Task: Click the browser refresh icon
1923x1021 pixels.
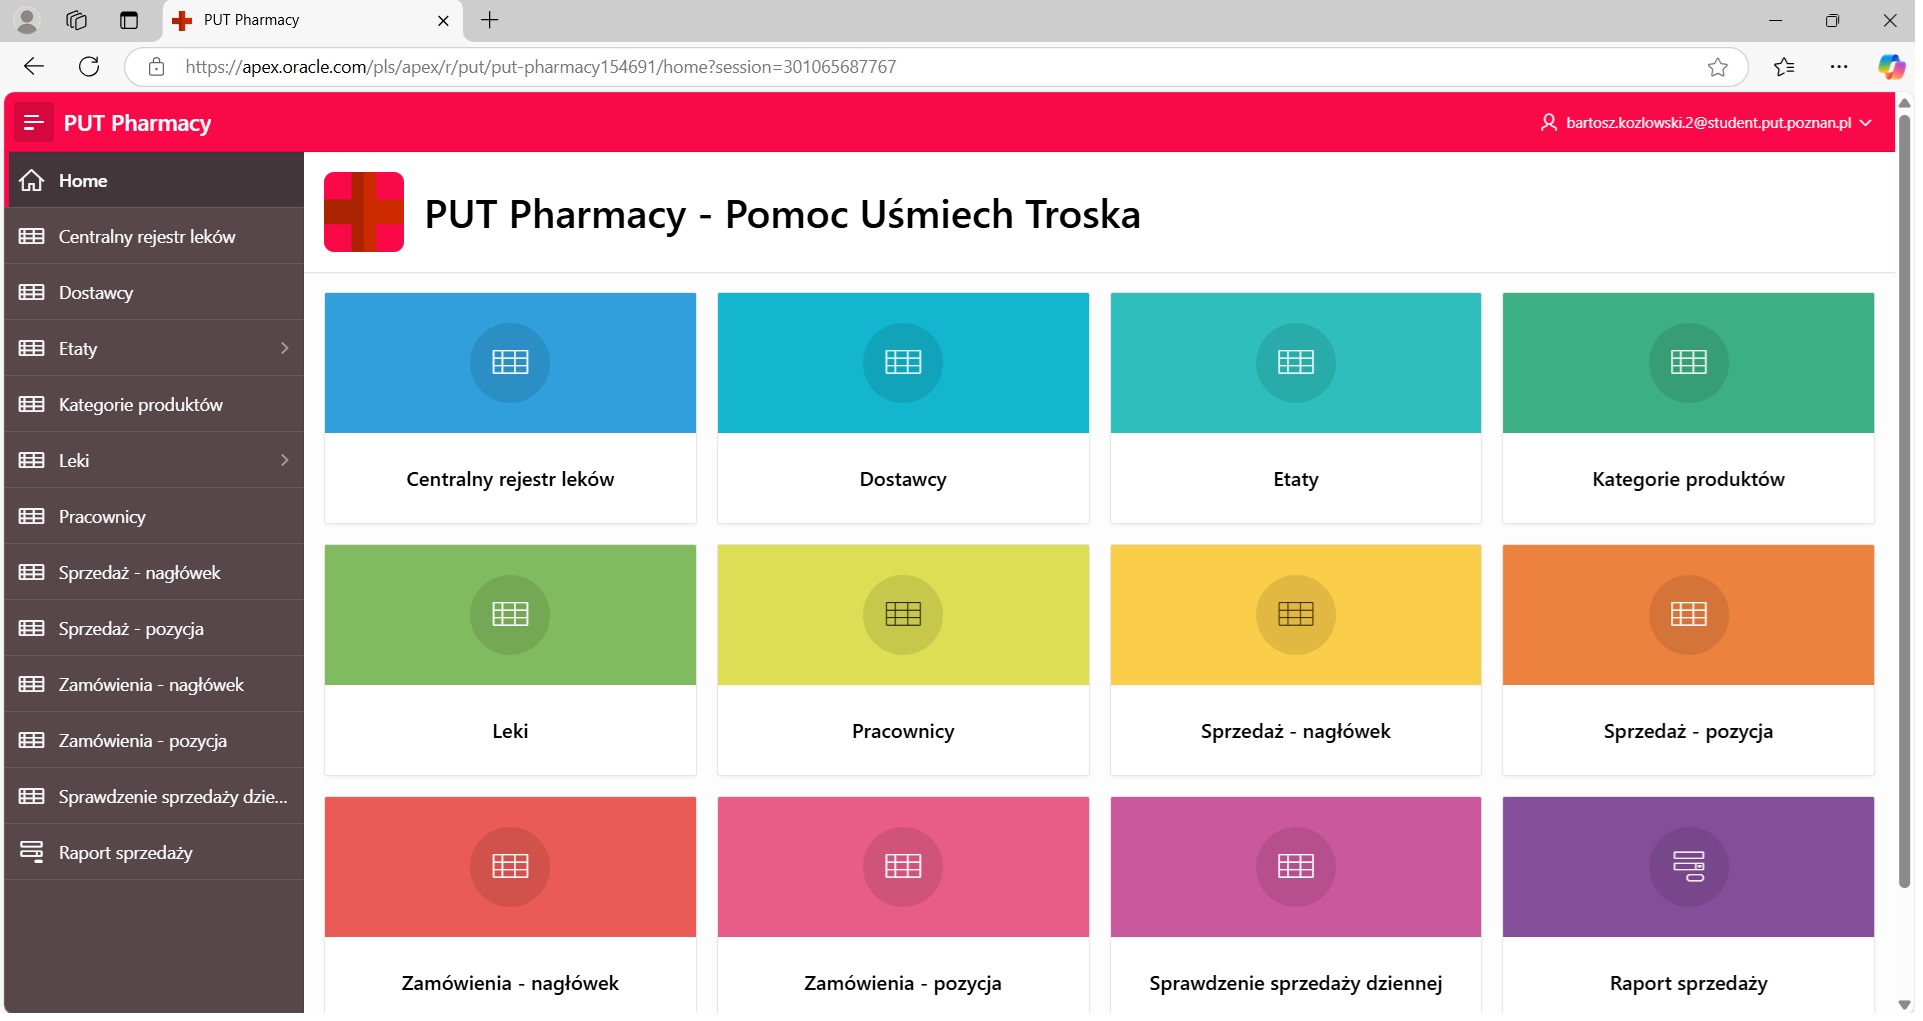Action: pos(89,67)
